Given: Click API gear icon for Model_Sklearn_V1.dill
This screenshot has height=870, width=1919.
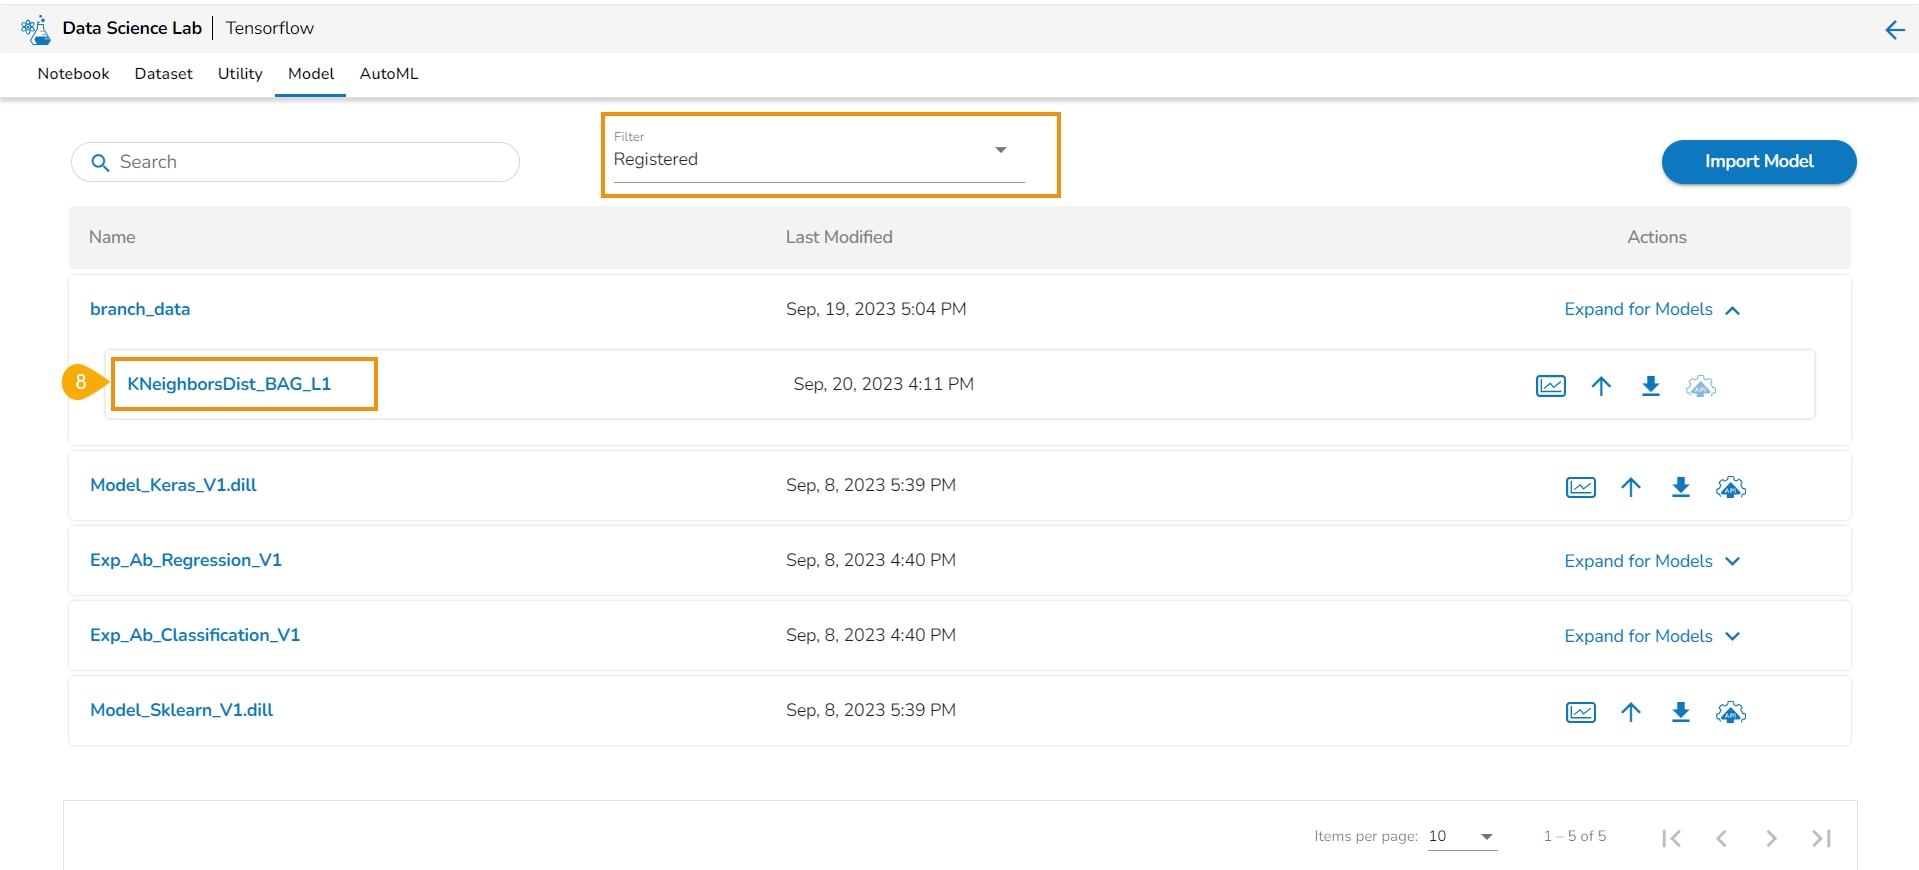Looking at the screenshot, I should pyautogui.click(x=1731, y=712).
